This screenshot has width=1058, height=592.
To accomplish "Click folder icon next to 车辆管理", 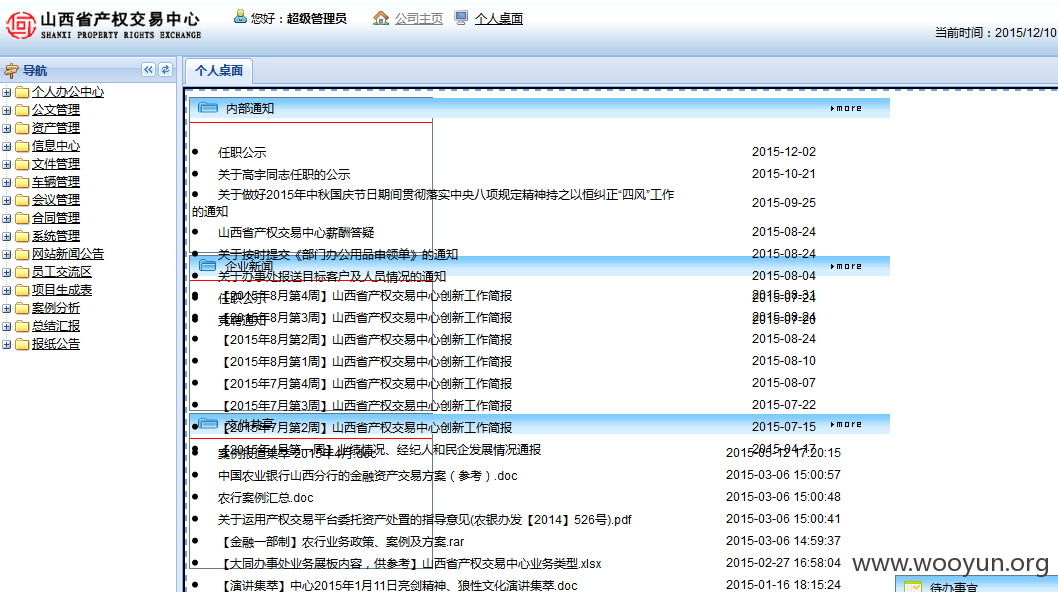I will point(22,182).
